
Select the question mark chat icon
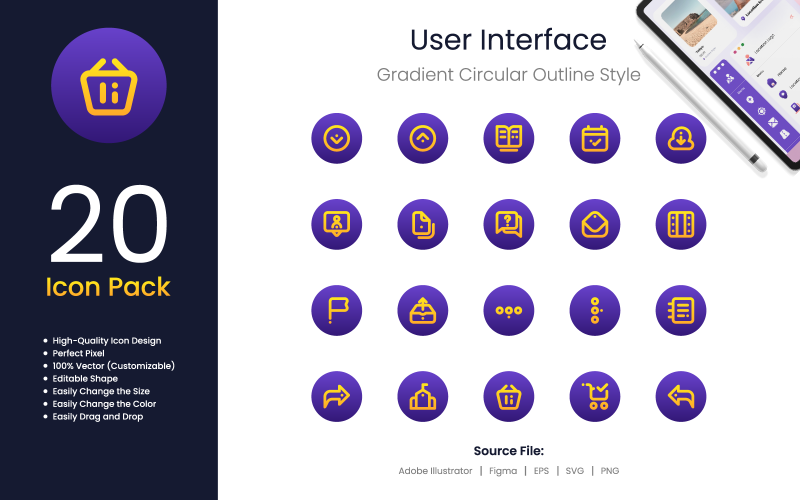[x=508, y=224]
